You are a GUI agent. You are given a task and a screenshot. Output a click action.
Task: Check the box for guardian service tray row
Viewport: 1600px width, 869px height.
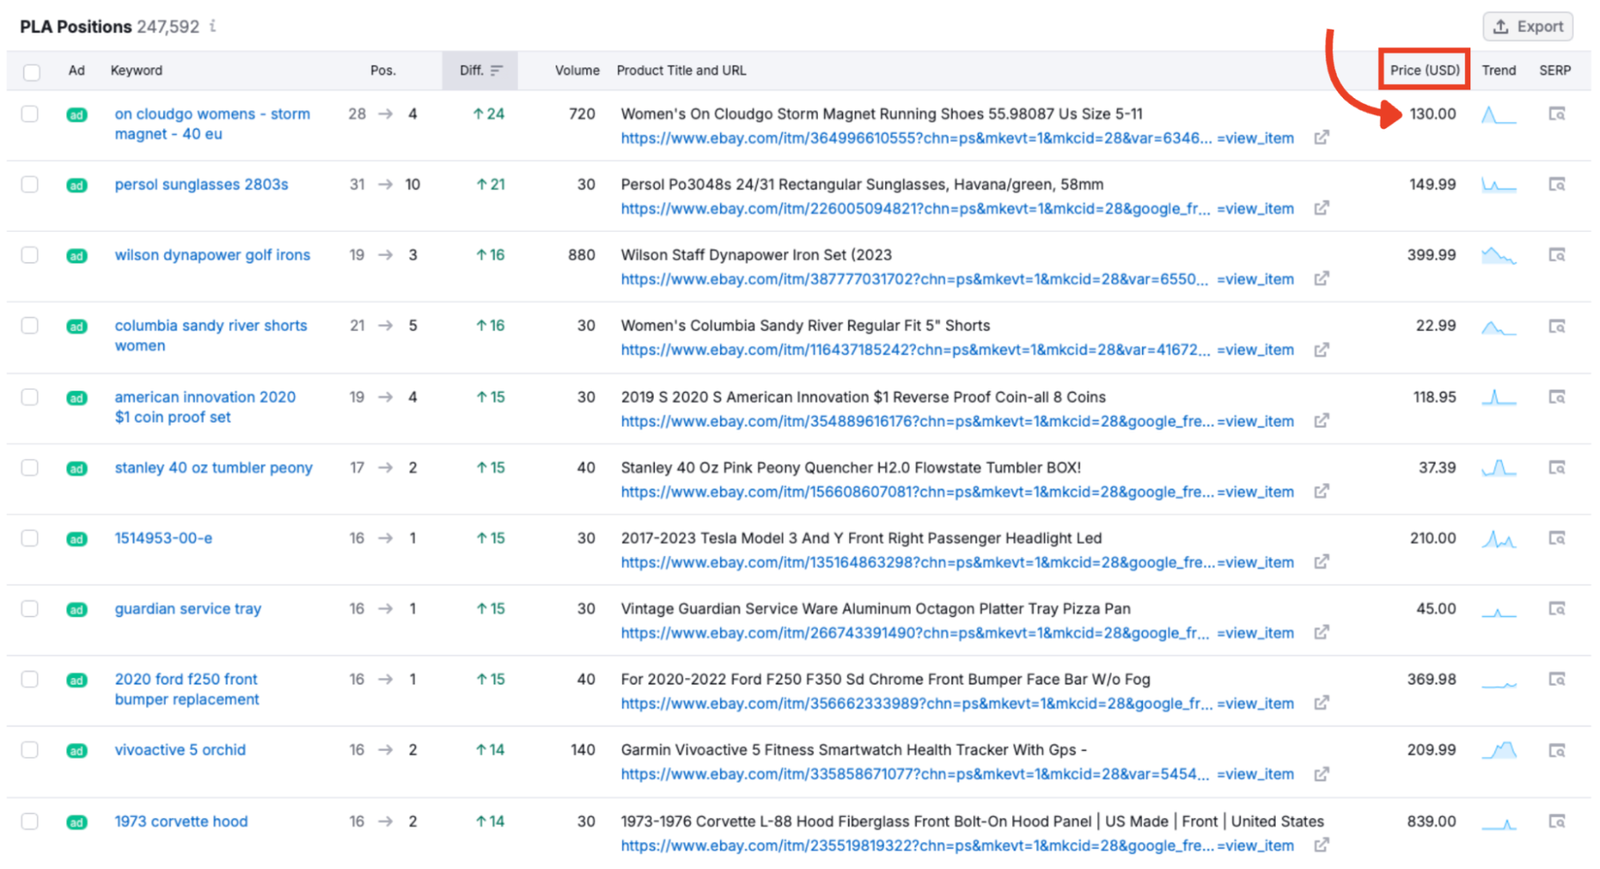coord(30,608)
